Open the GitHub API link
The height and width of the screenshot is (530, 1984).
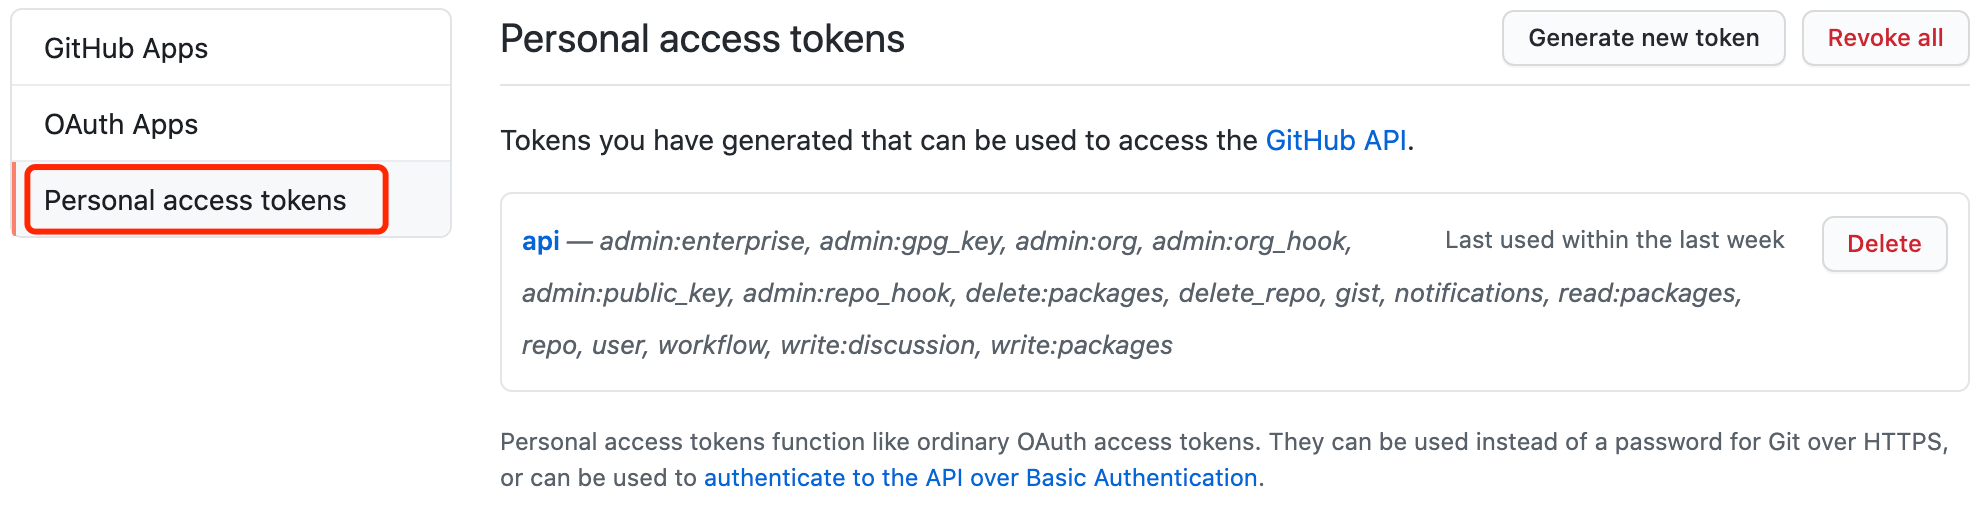[1336, 140]
